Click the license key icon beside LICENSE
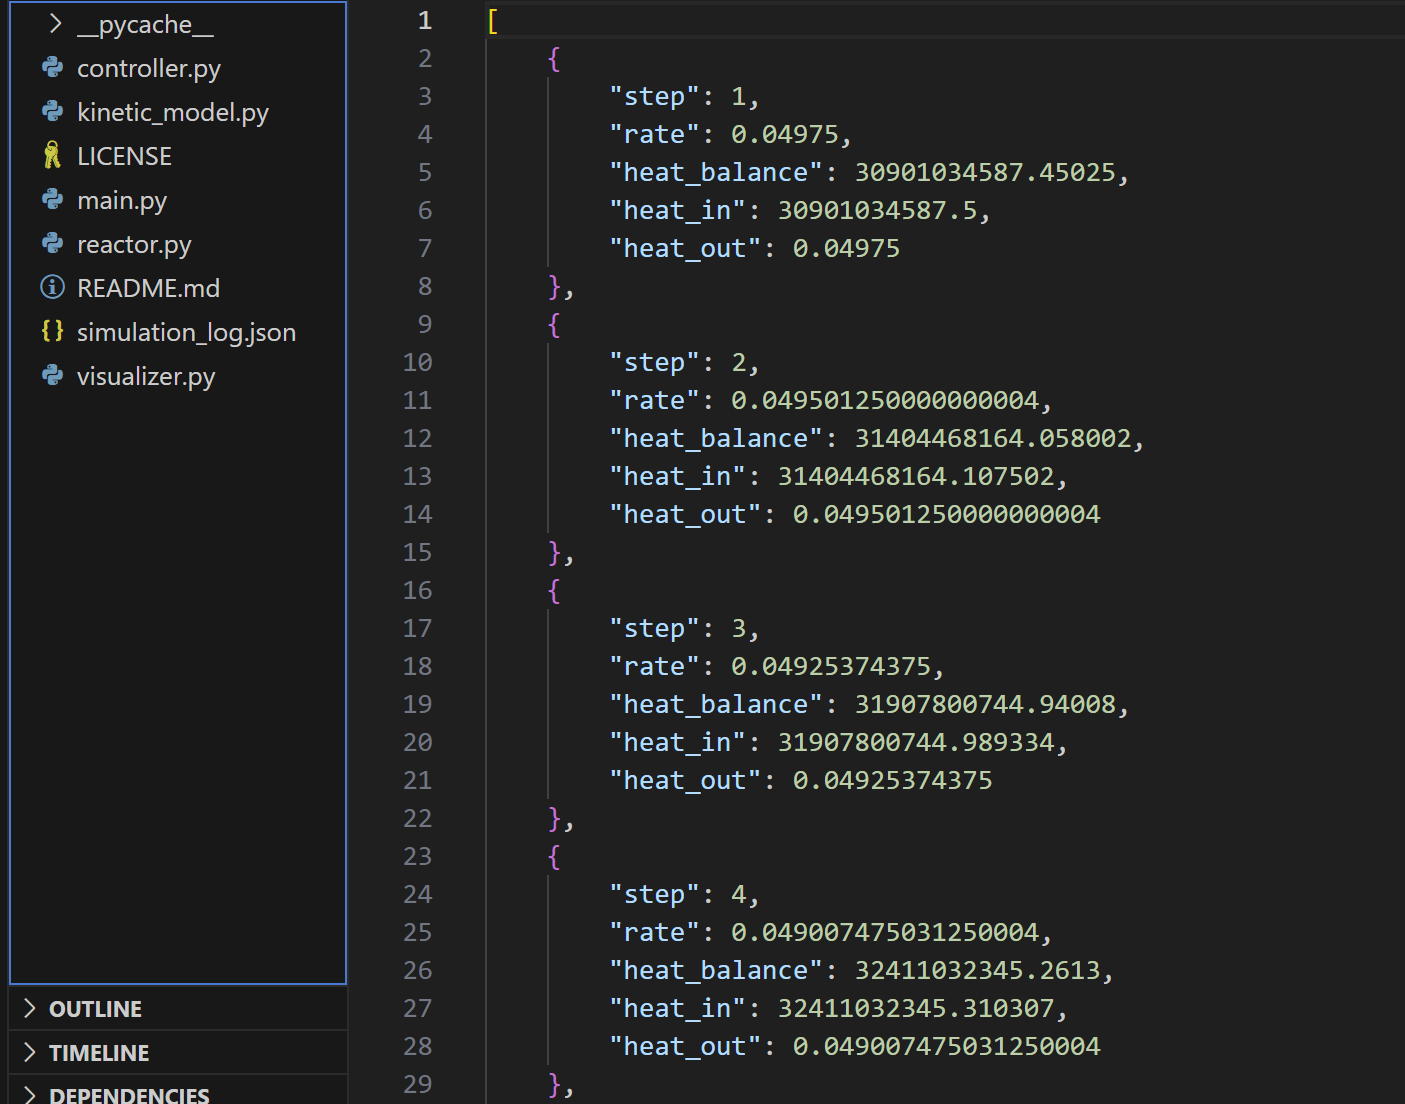 pyautogui.click(x=52, y=156)
